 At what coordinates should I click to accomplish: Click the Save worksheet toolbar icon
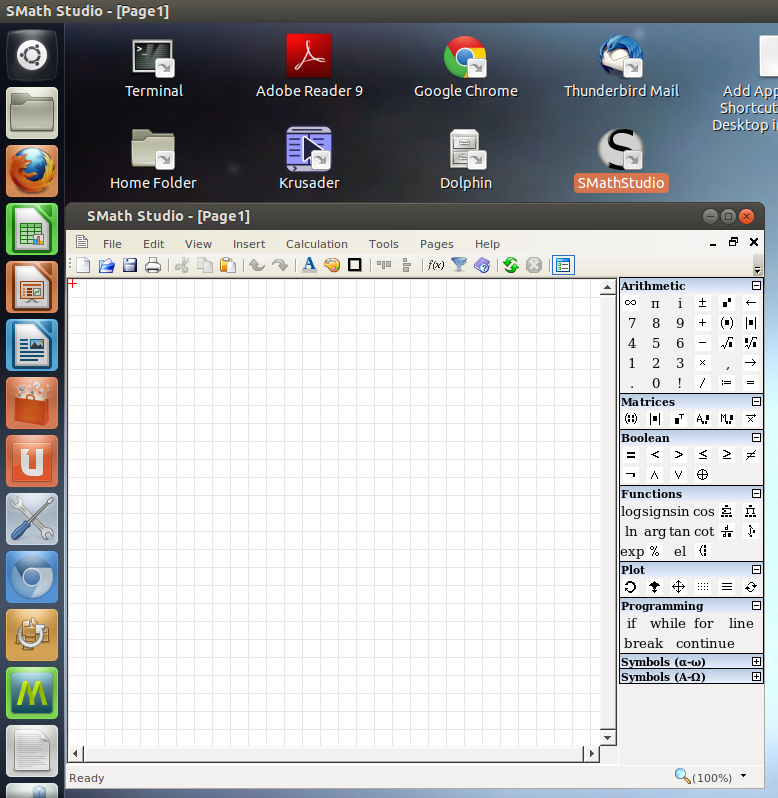[x=130, y=265]
